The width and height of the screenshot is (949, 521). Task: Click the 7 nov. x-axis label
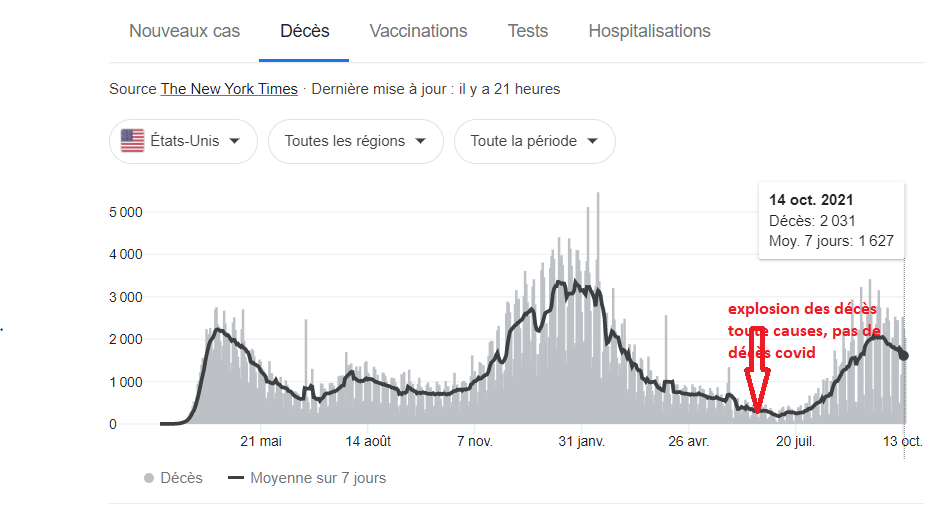click(473, 440)
